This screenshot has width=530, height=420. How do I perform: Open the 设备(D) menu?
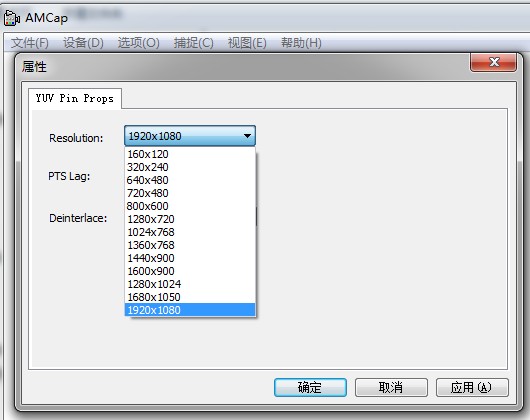(x=83, y=43)
